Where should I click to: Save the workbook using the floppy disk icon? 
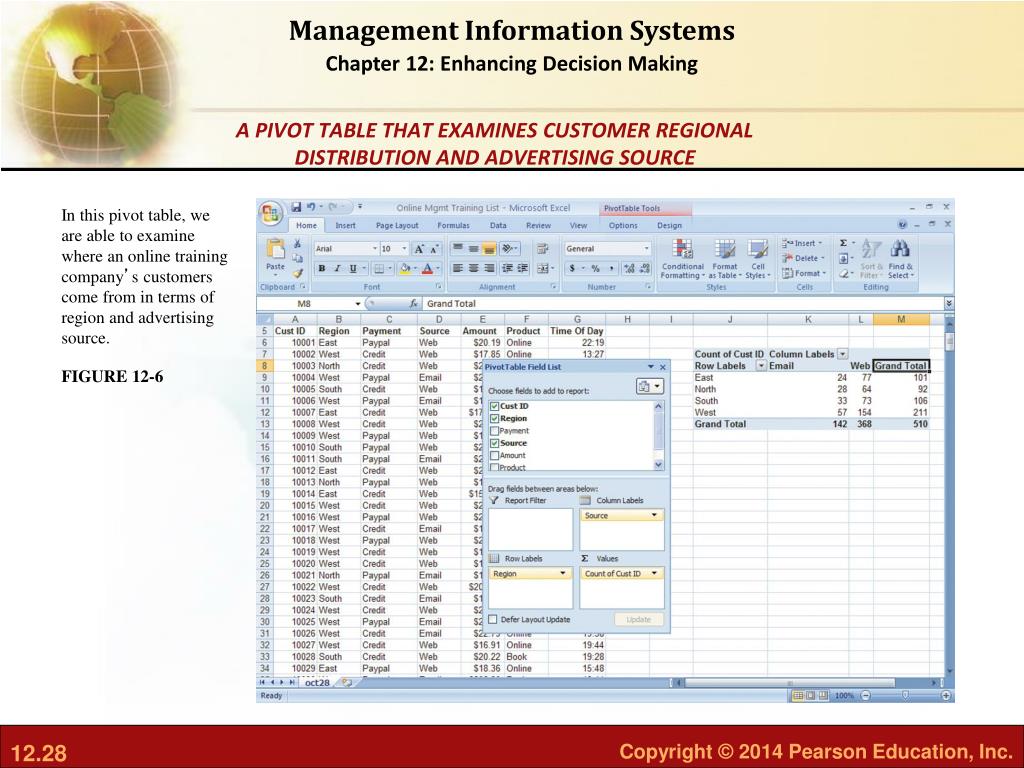(296, 207)
